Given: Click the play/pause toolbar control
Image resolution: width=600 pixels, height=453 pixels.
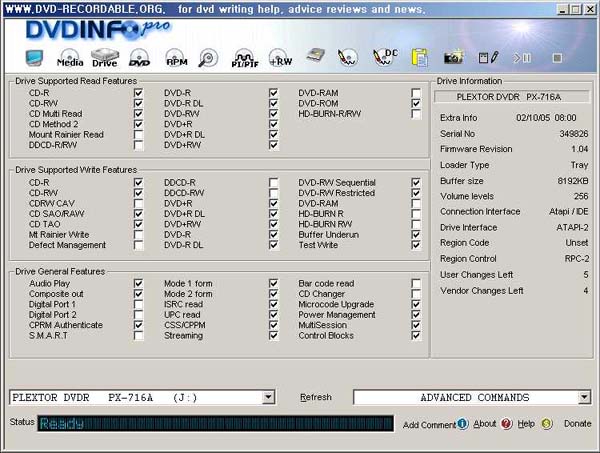Looking at the screenshot, I should point(522,58).
